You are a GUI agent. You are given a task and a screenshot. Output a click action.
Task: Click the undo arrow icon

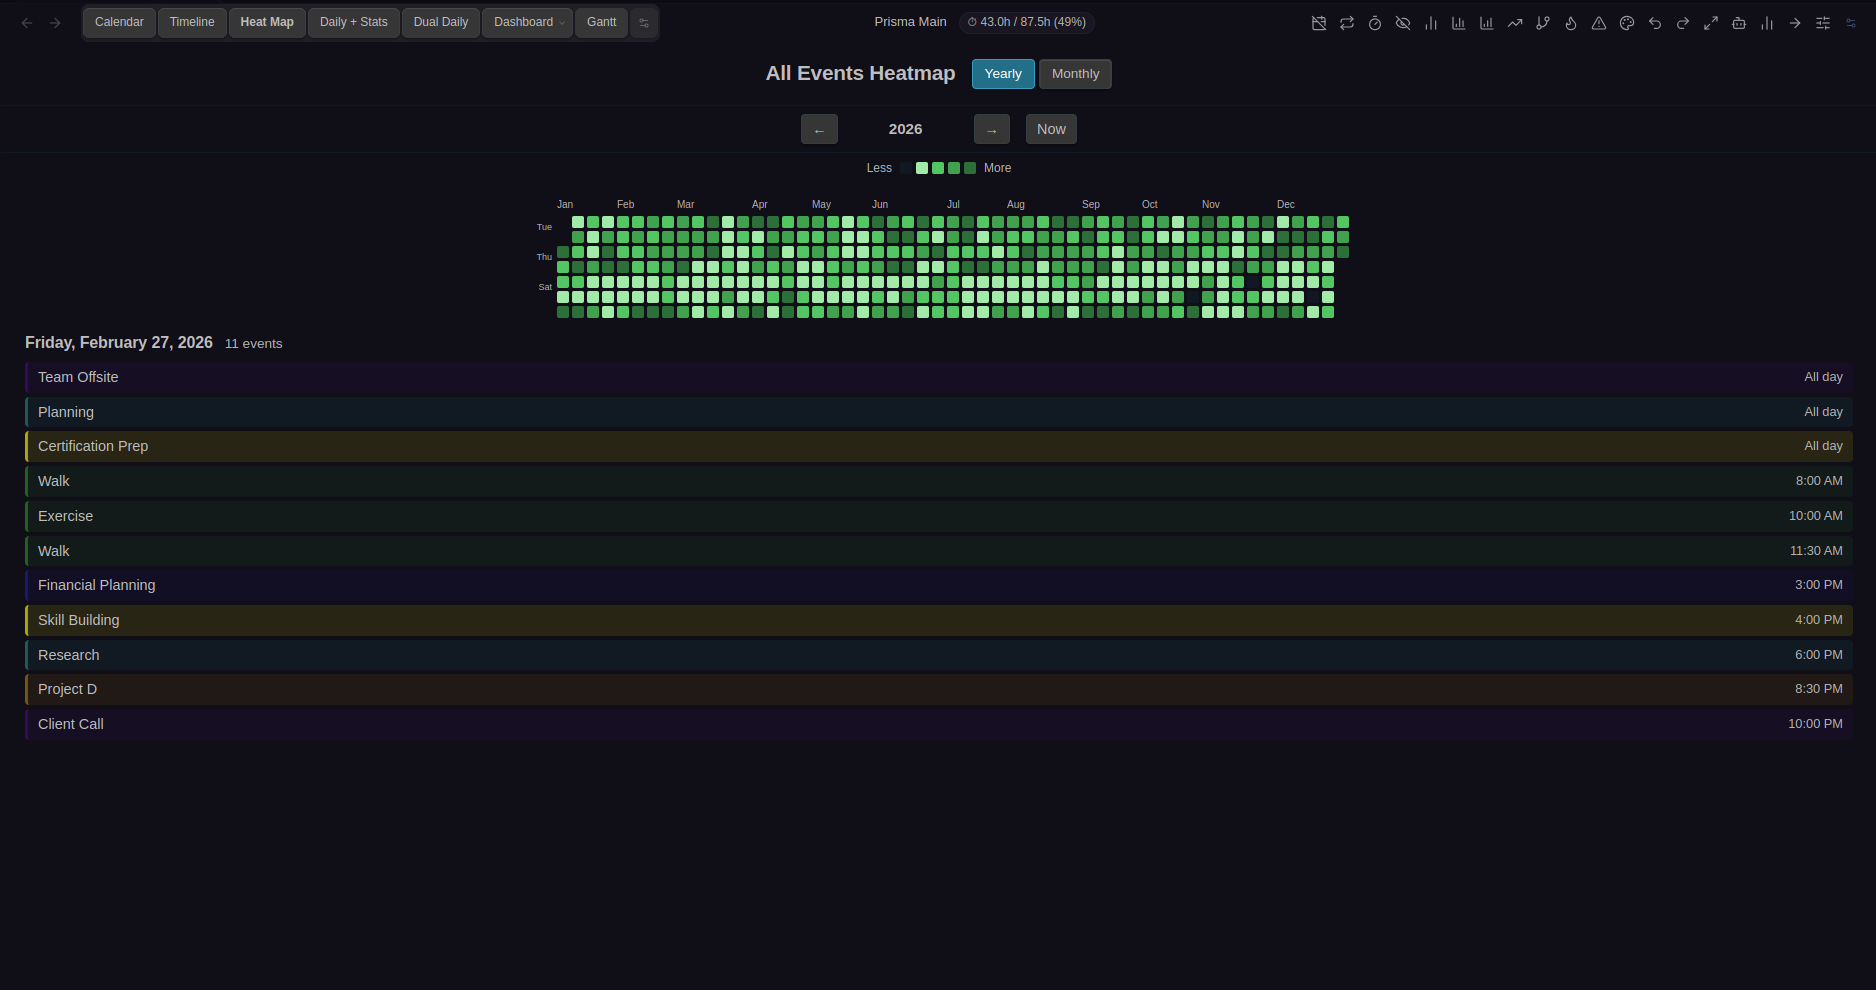click(1655, 22)
